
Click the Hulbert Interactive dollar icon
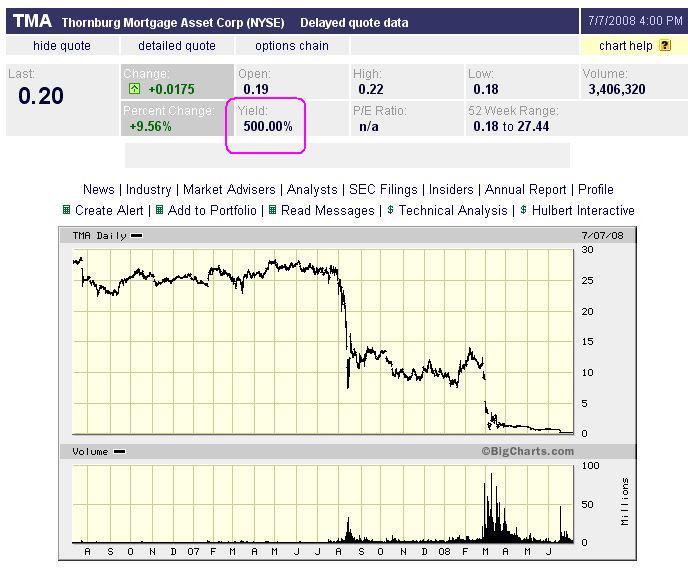tap(523, 210)
